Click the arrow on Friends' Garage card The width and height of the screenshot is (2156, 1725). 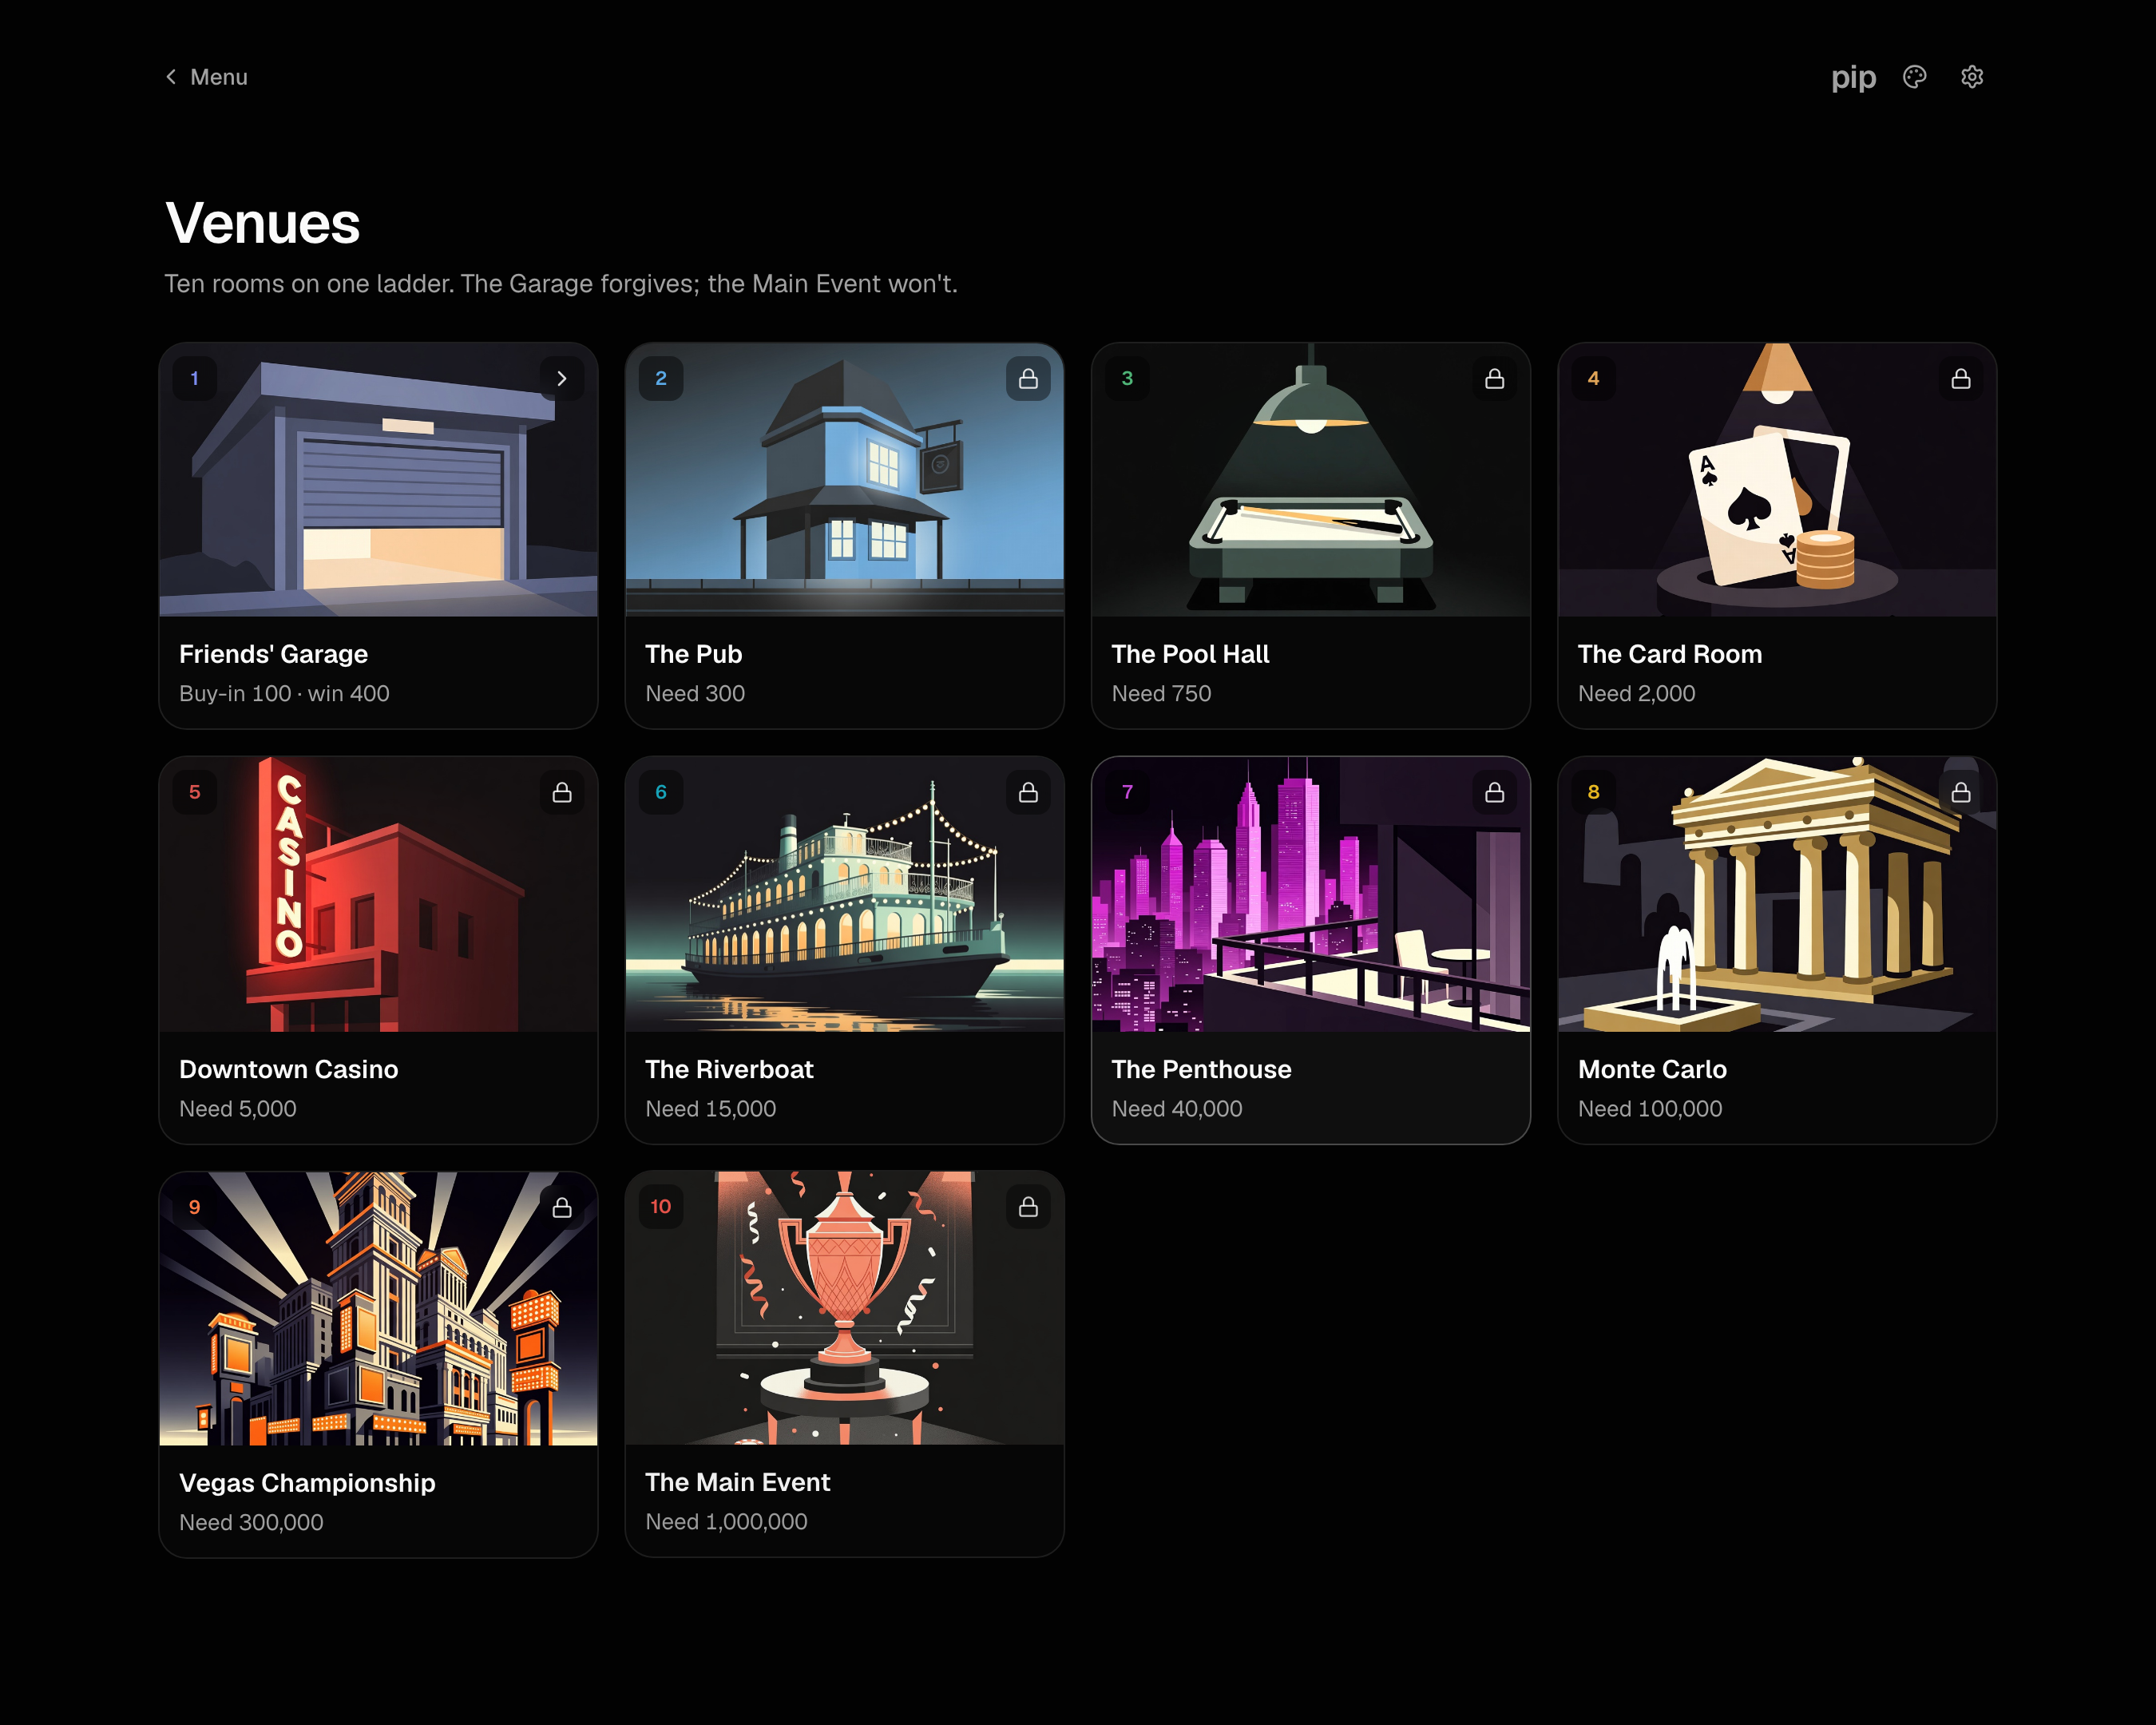562,379
